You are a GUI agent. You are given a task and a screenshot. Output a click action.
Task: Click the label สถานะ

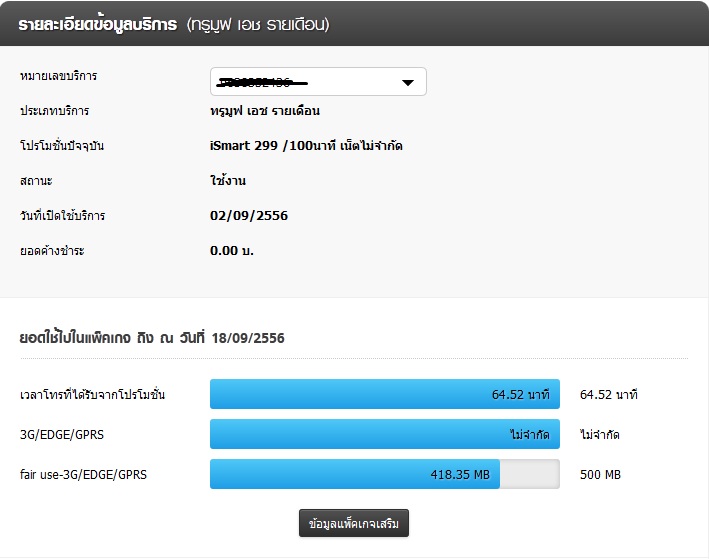click(x=36, y=181)
